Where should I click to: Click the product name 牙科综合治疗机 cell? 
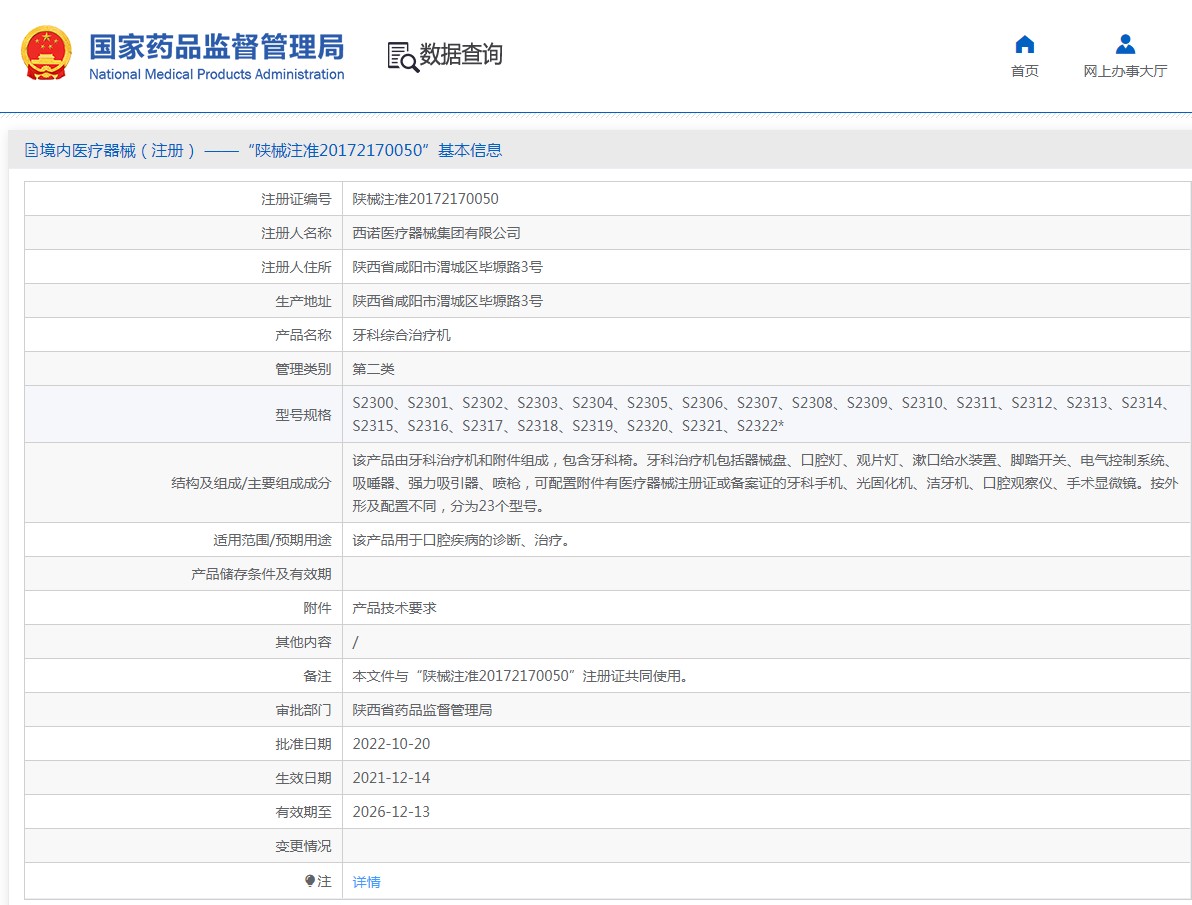(766, 335)
